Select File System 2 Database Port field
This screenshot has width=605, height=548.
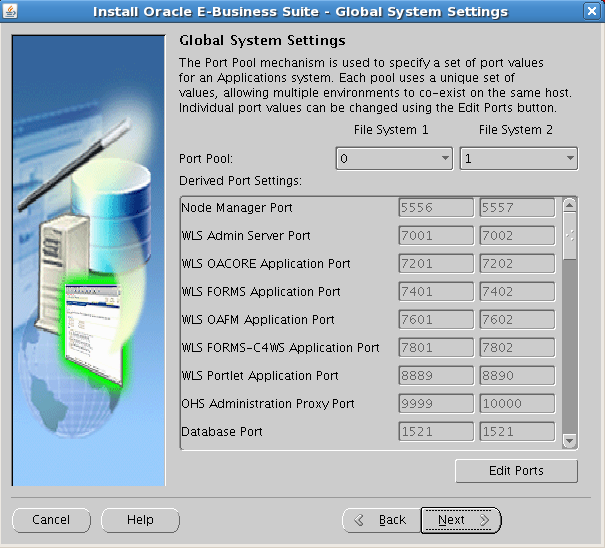pyautogui.click(x=517, y=431)
